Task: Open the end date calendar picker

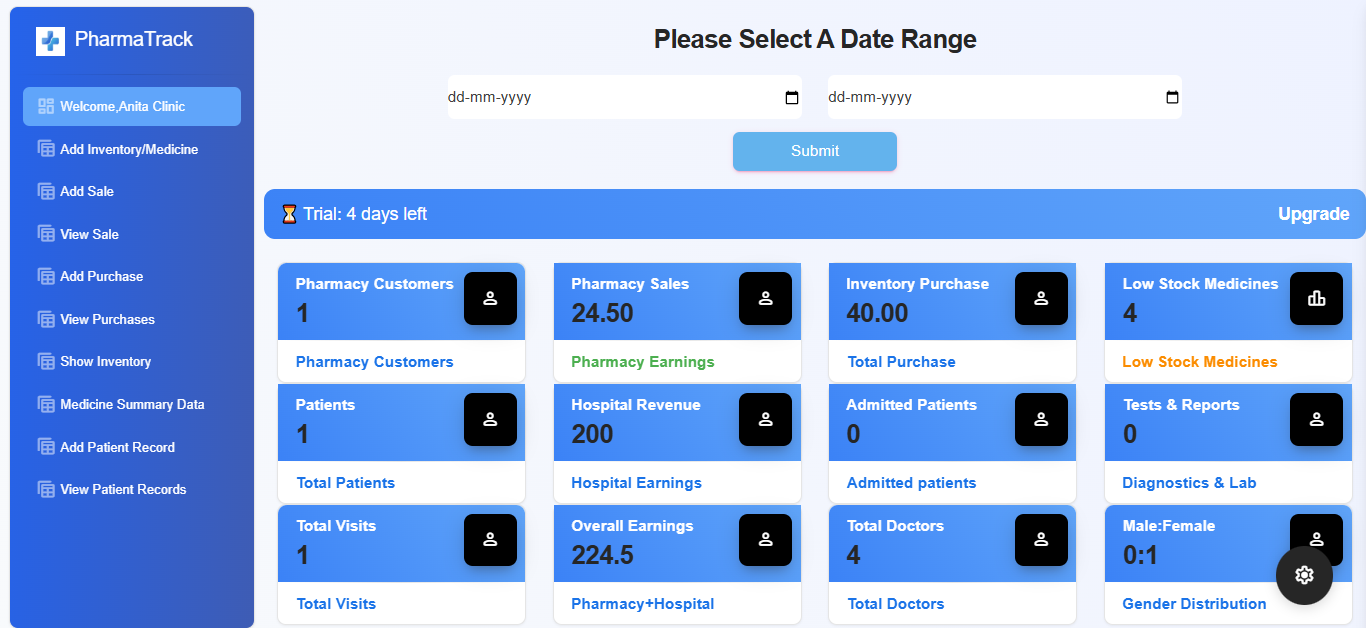Action: (x=1172, y=98)
